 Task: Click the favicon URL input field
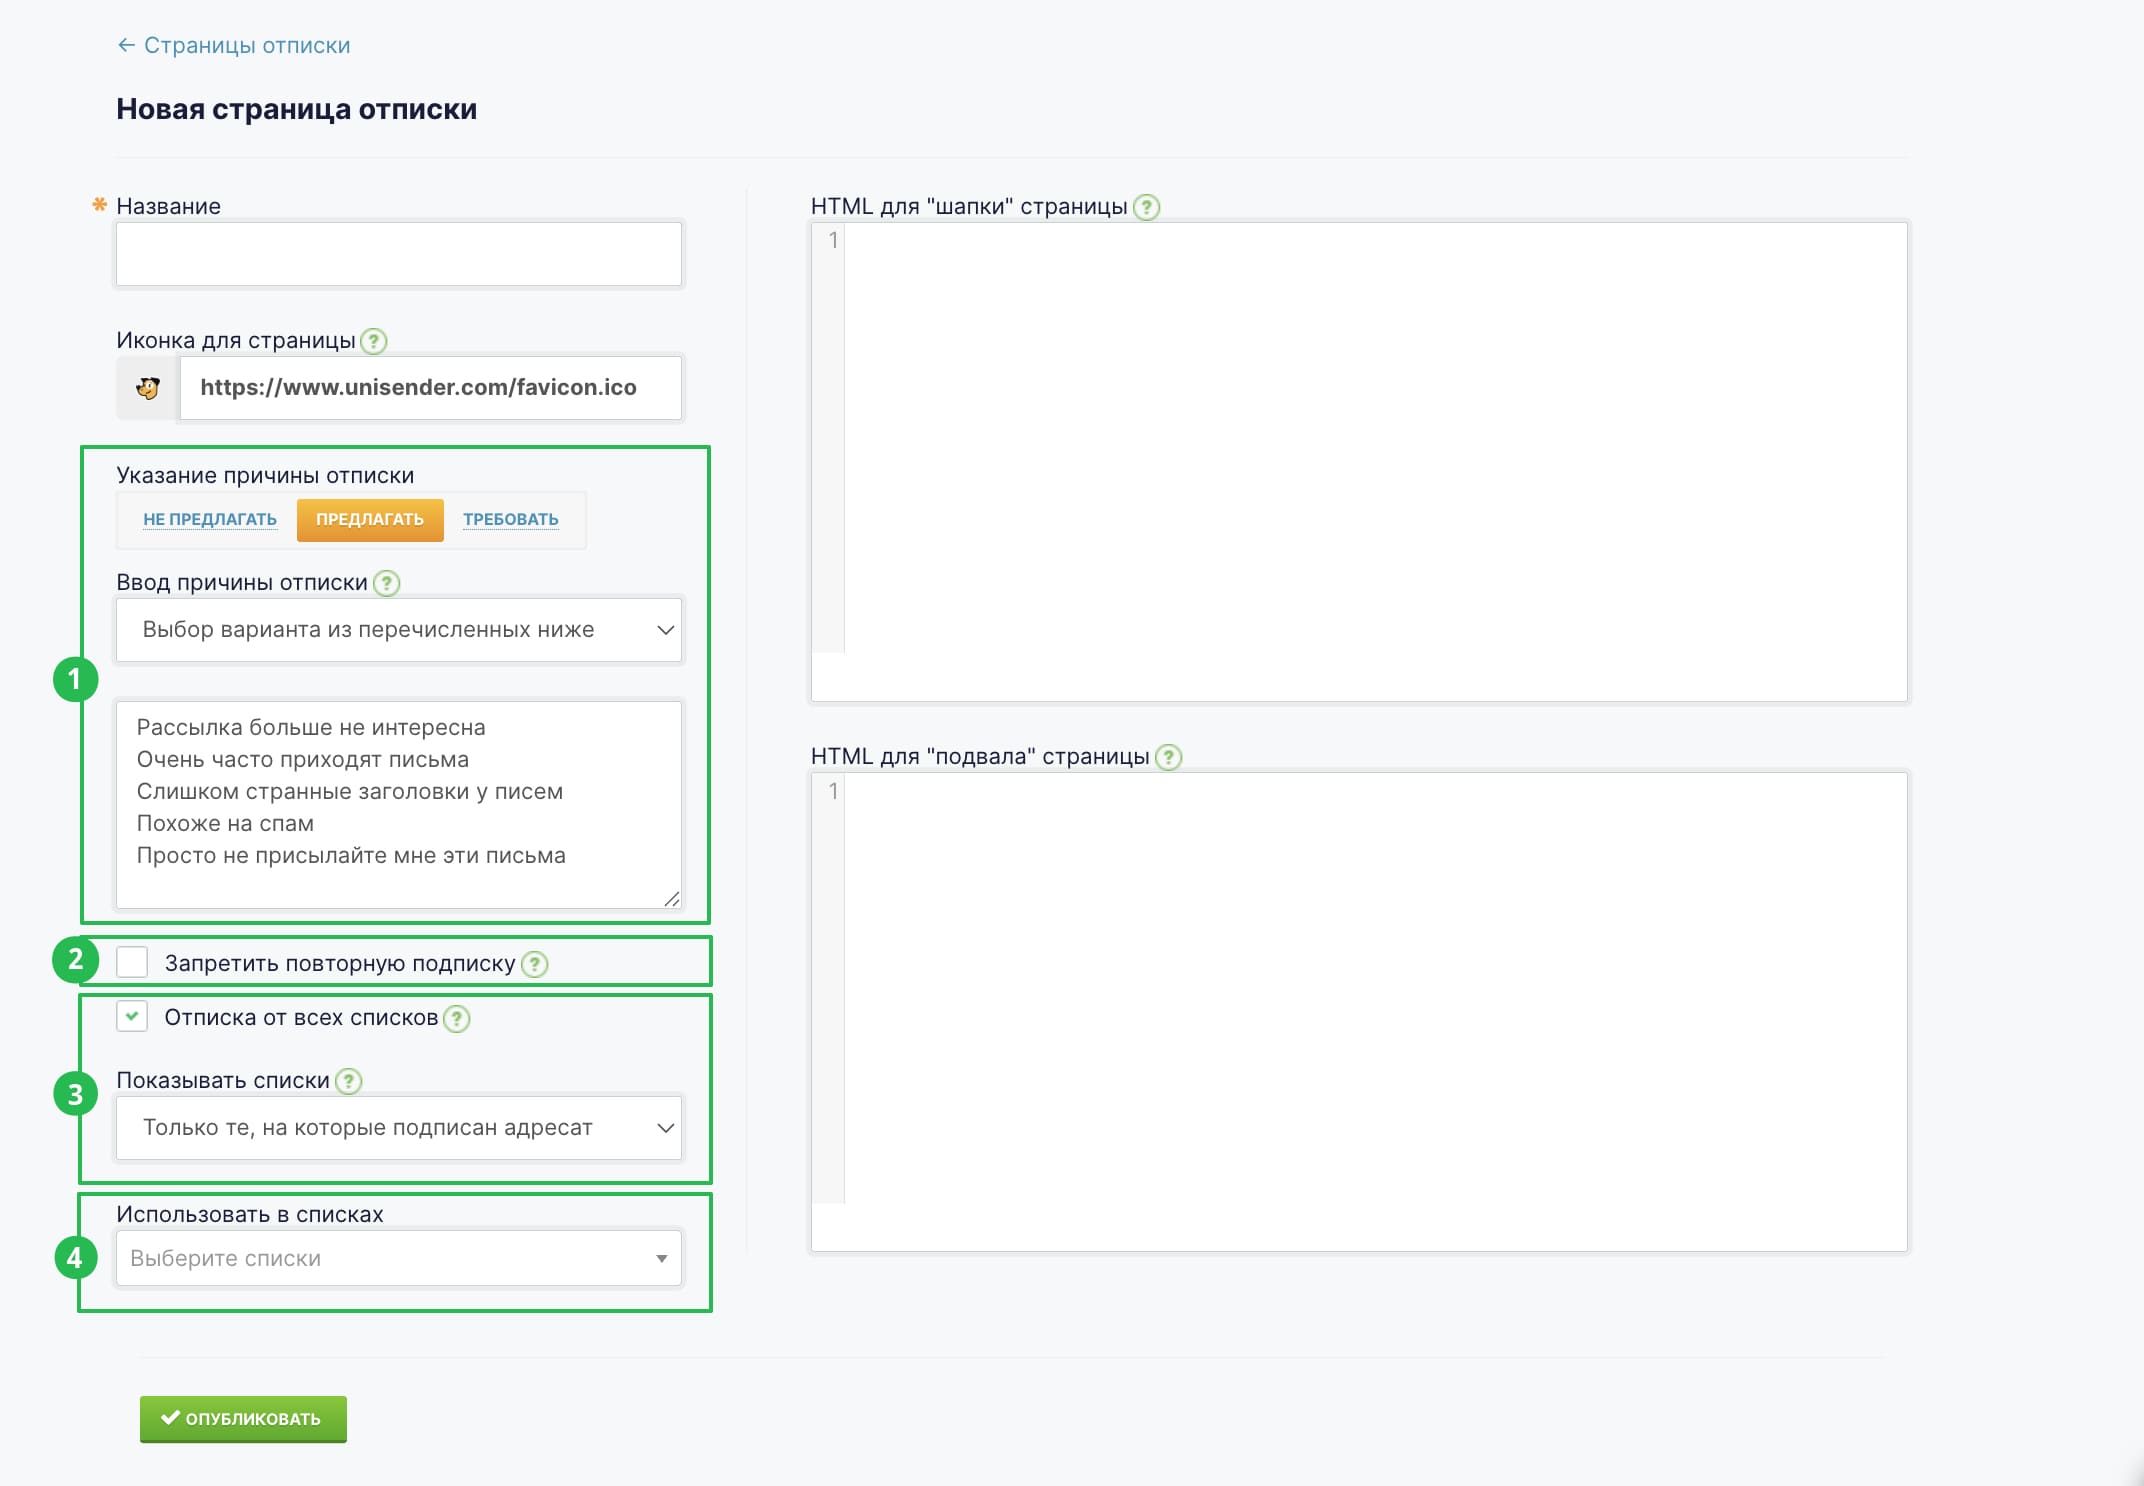point(431,388)
